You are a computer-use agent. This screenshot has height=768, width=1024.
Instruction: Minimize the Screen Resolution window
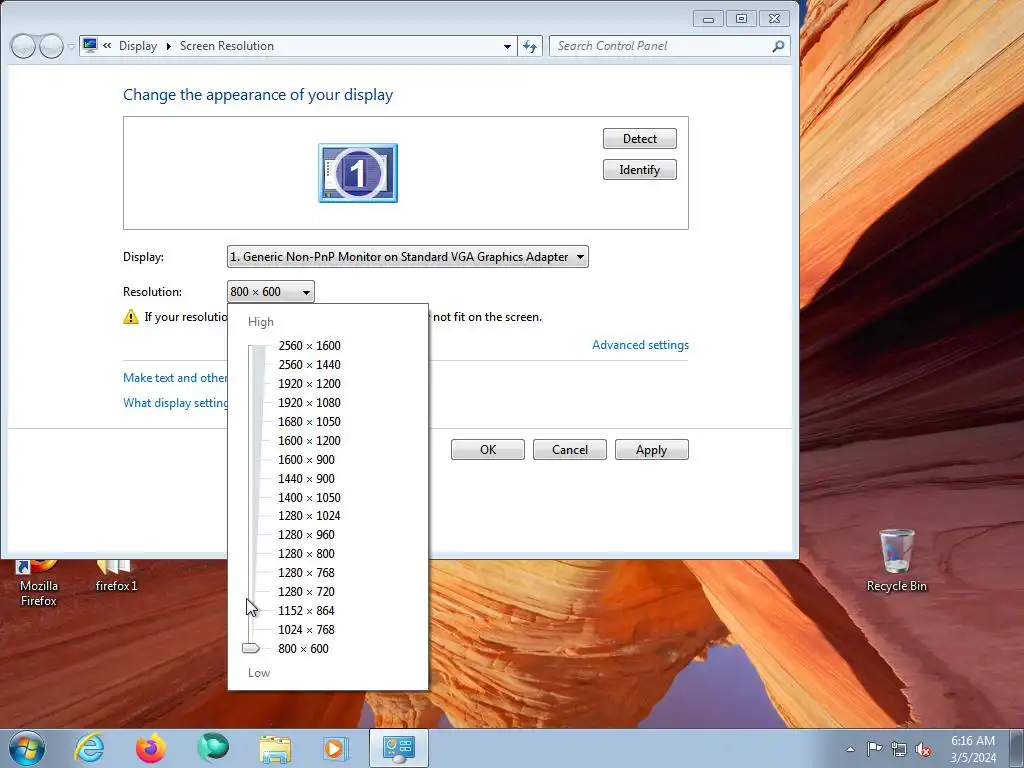click(x=709, y=18)
